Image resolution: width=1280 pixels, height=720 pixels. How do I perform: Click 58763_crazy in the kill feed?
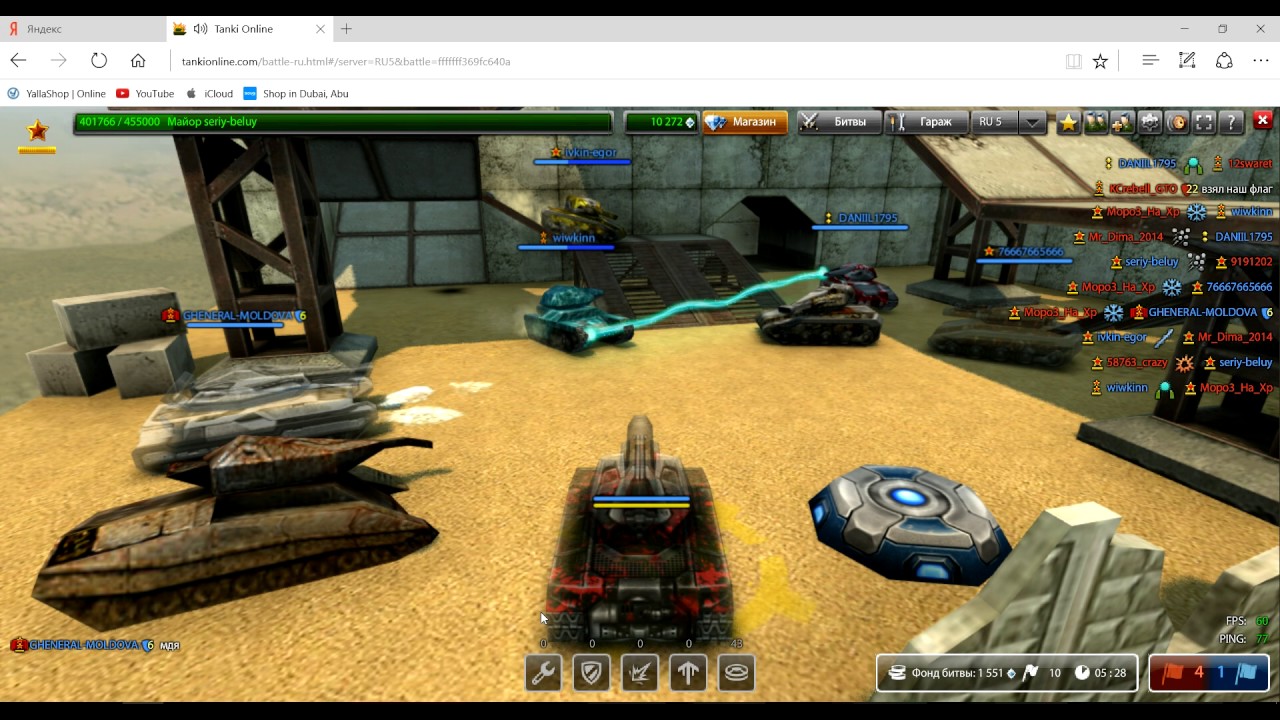click(x=1137, y=362)
